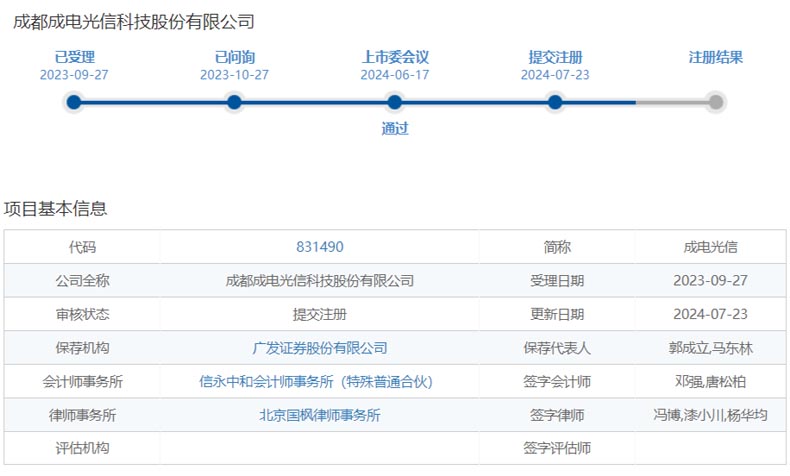Open 广发证券股份有限公司 sponsor link
The image size is (790, 476).
(x=319, y=348)
